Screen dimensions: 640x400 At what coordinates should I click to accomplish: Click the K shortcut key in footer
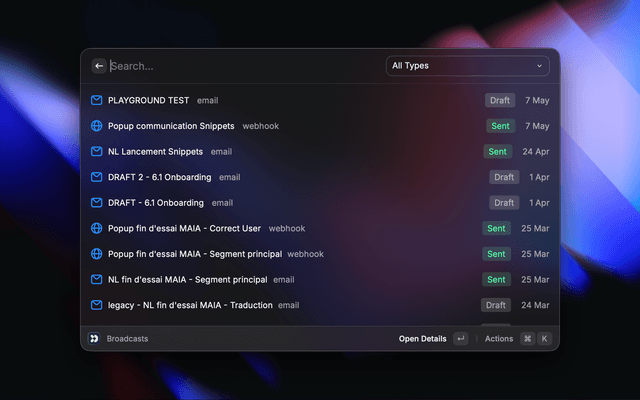(545, 339)
